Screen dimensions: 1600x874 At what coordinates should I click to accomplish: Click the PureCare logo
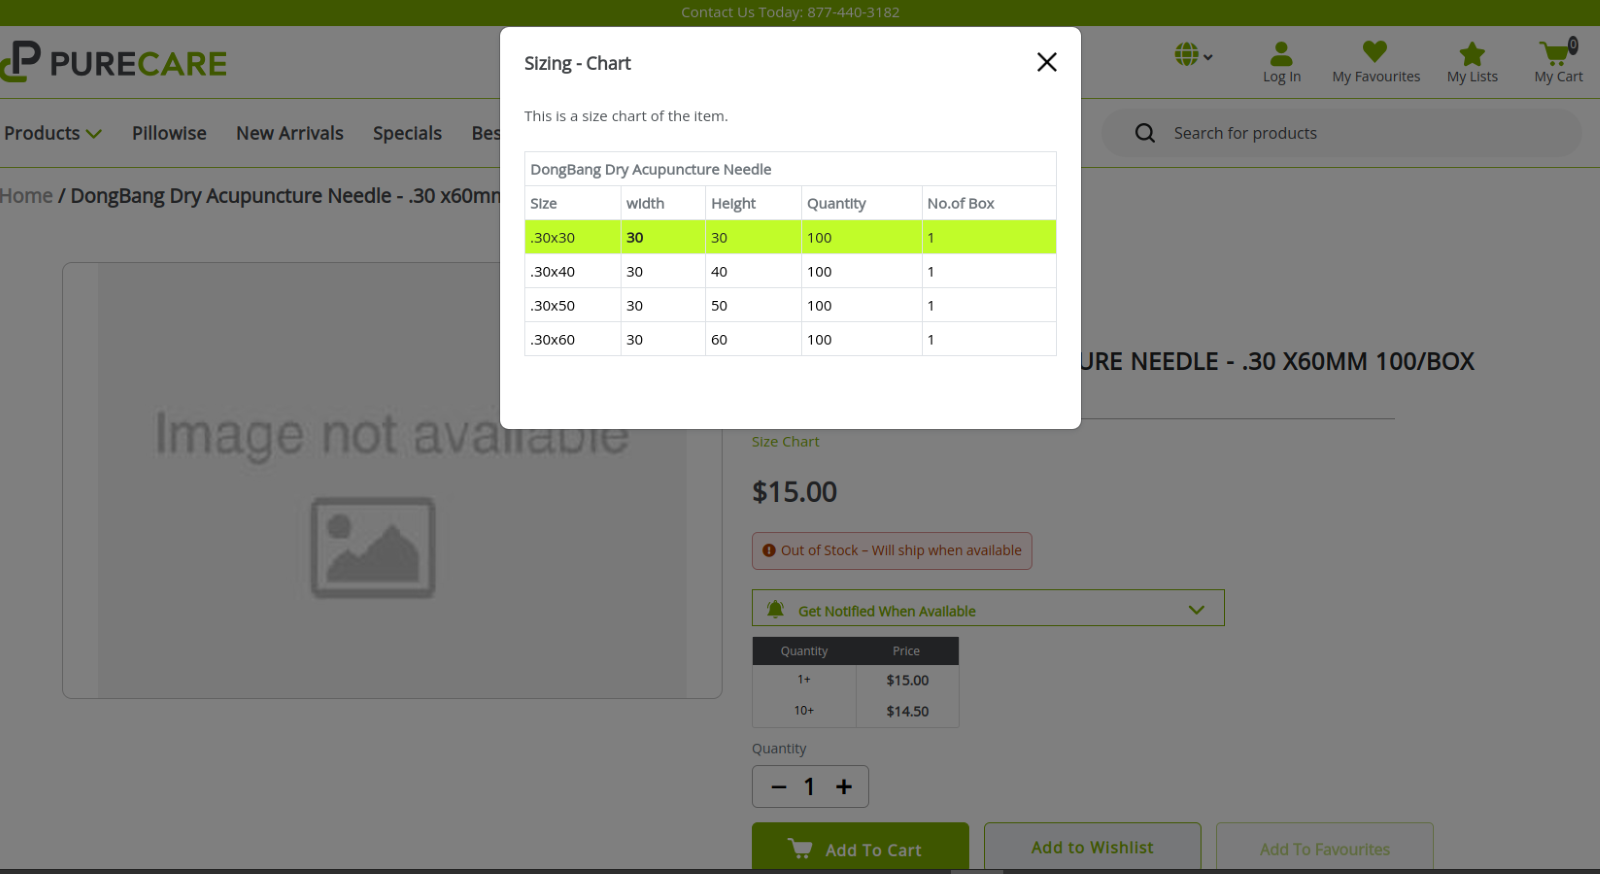(x=113, y=62)
